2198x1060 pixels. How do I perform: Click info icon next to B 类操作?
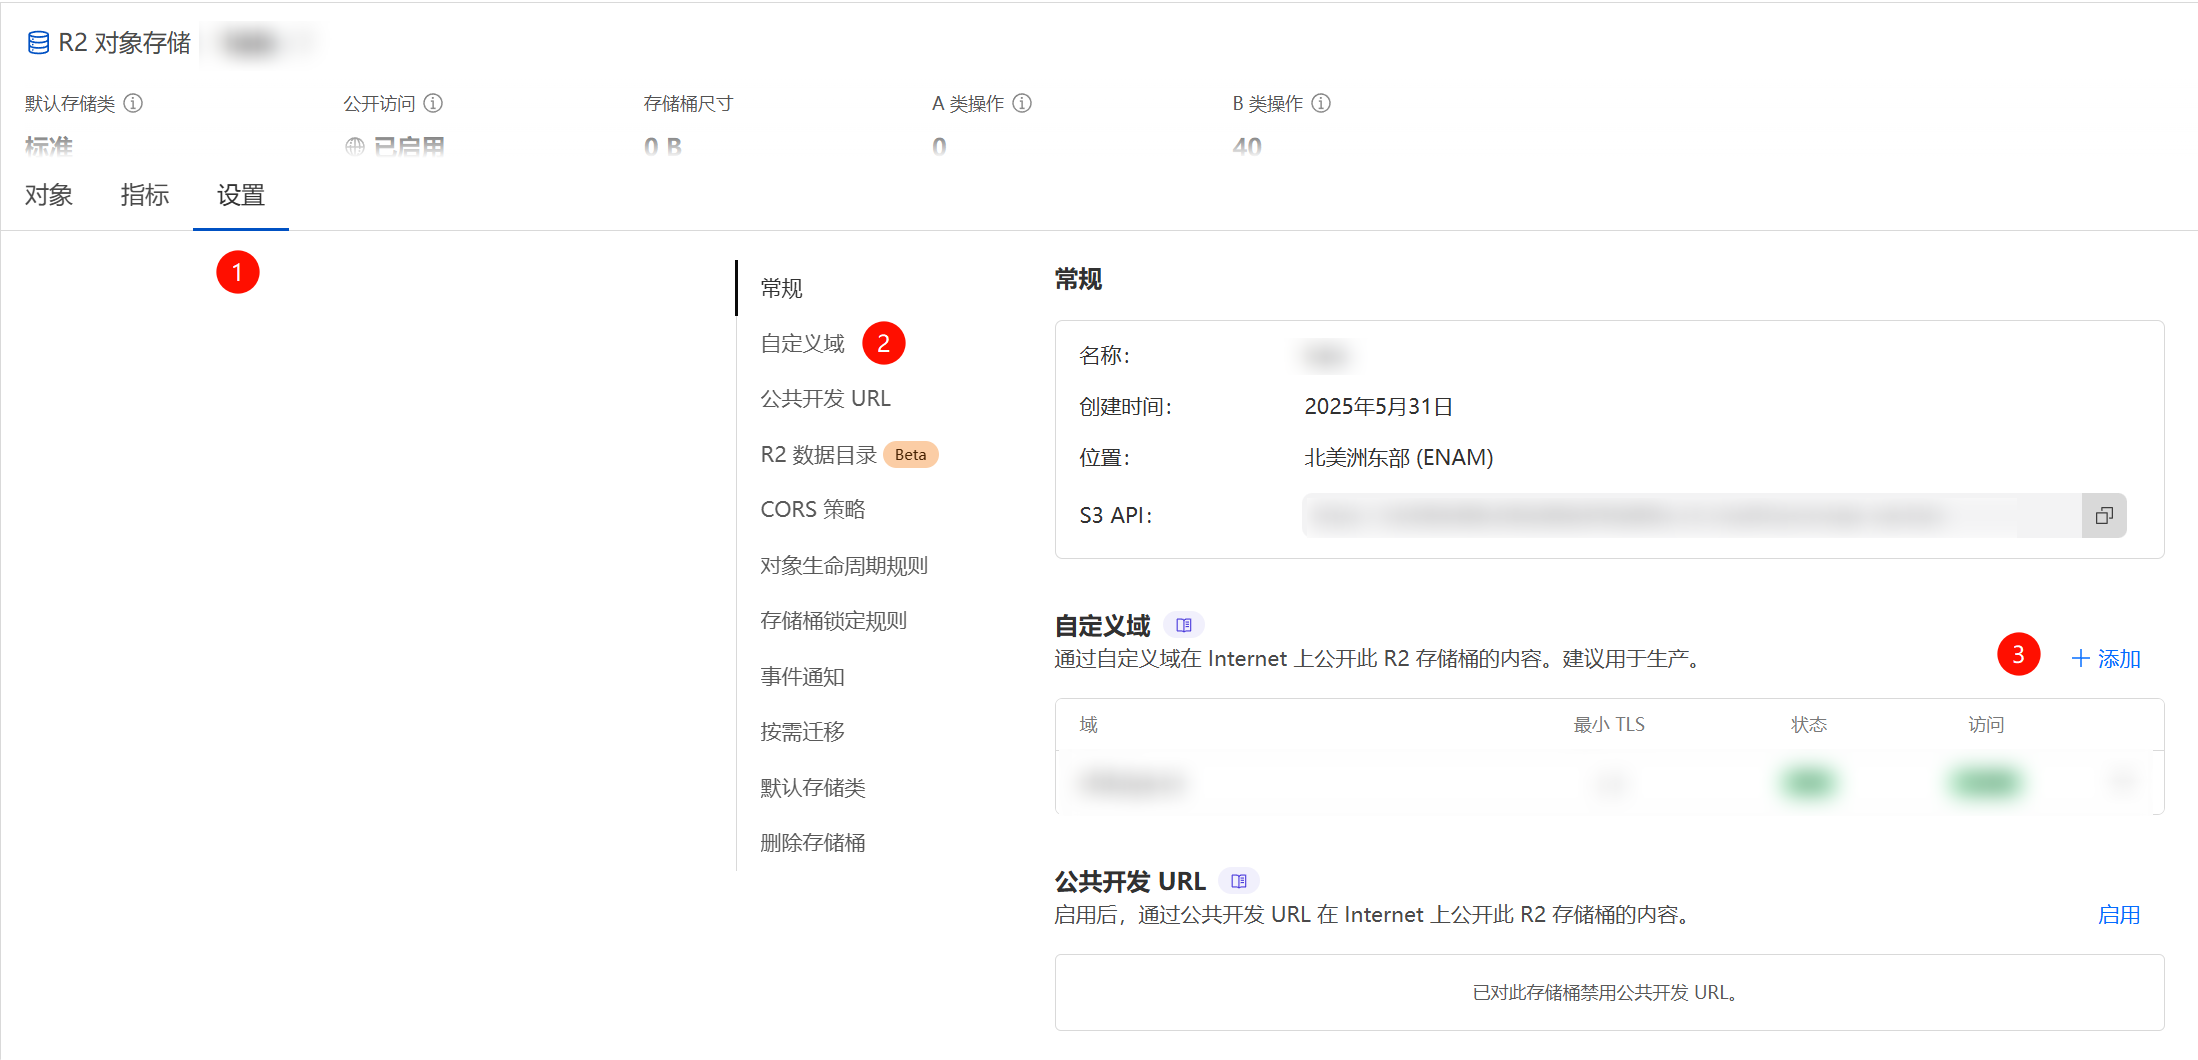1321,103
